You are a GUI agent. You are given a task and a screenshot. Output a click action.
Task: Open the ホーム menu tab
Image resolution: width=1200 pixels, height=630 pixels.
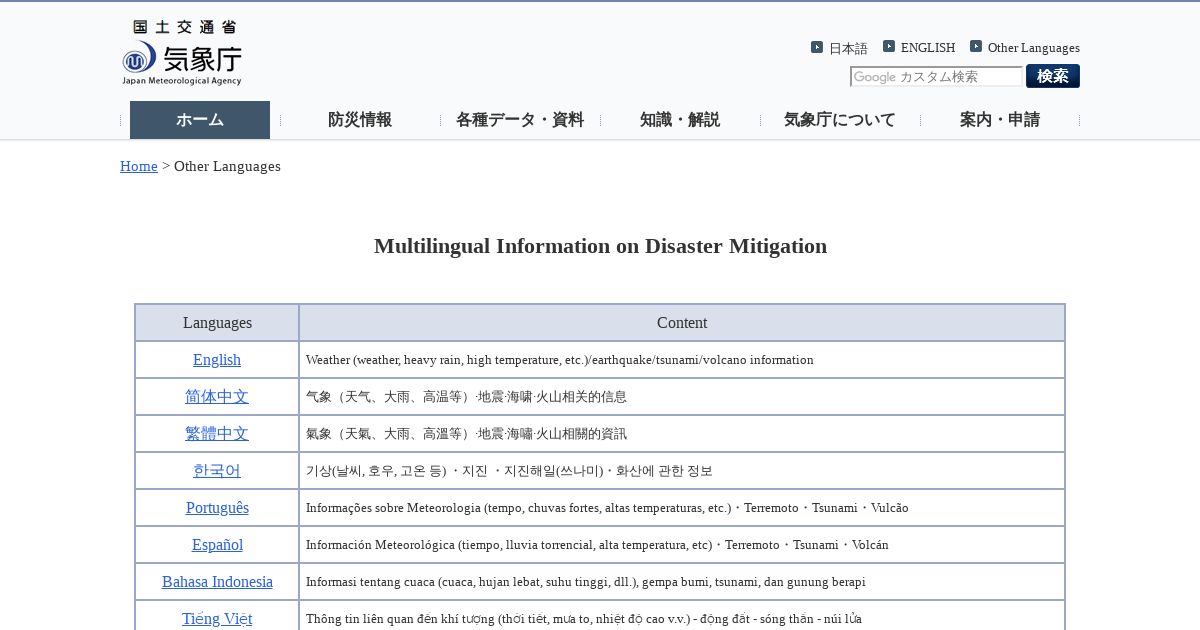click(x=200, y=120)
